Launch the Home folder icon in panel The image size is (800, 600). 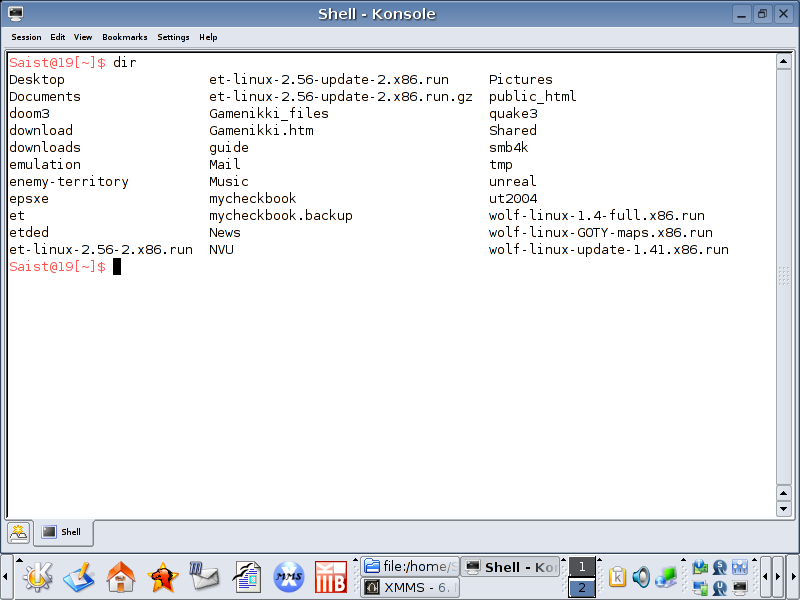tap(121, 577)
